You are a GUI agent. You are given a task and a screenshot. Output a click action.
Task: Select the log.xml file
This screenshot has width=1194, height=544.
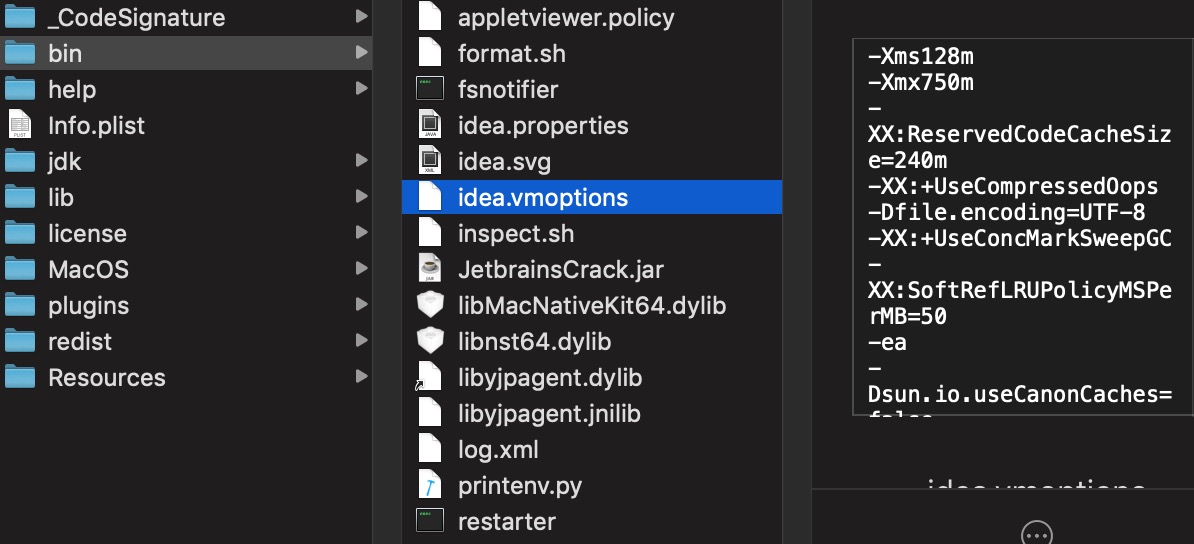click(592, 450)
